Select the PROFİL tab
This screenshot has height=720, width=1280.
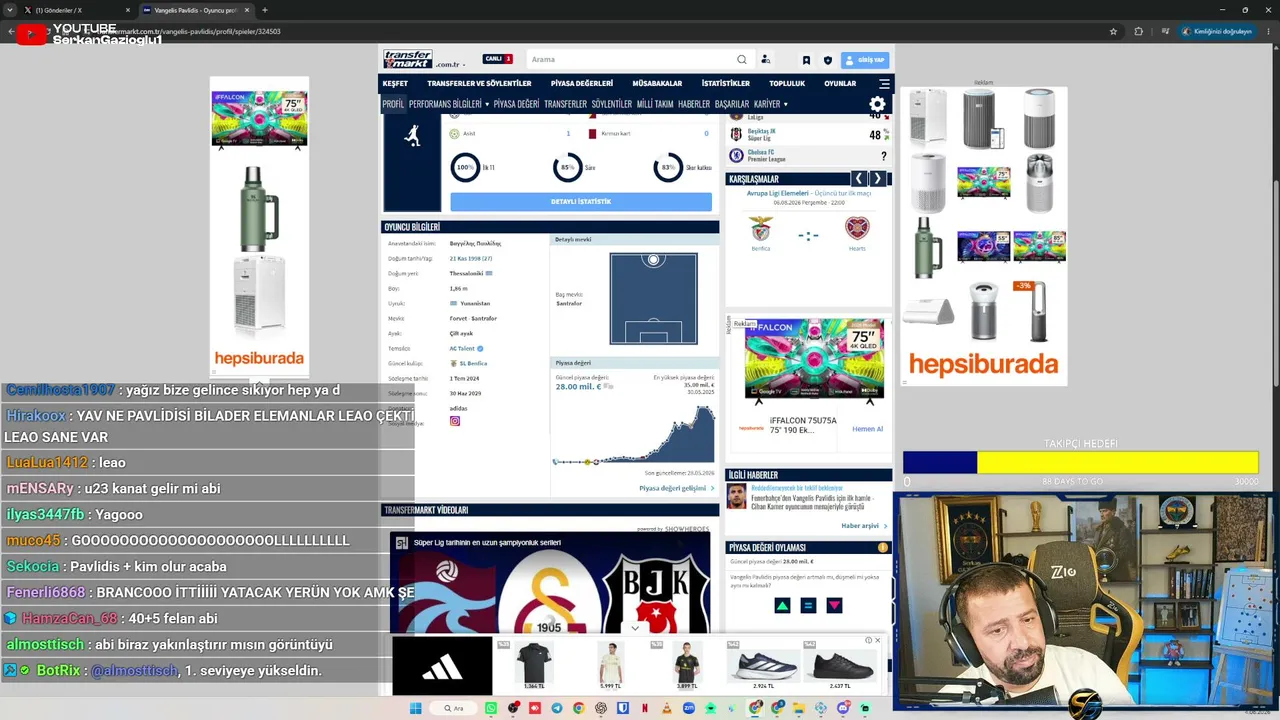393,104
